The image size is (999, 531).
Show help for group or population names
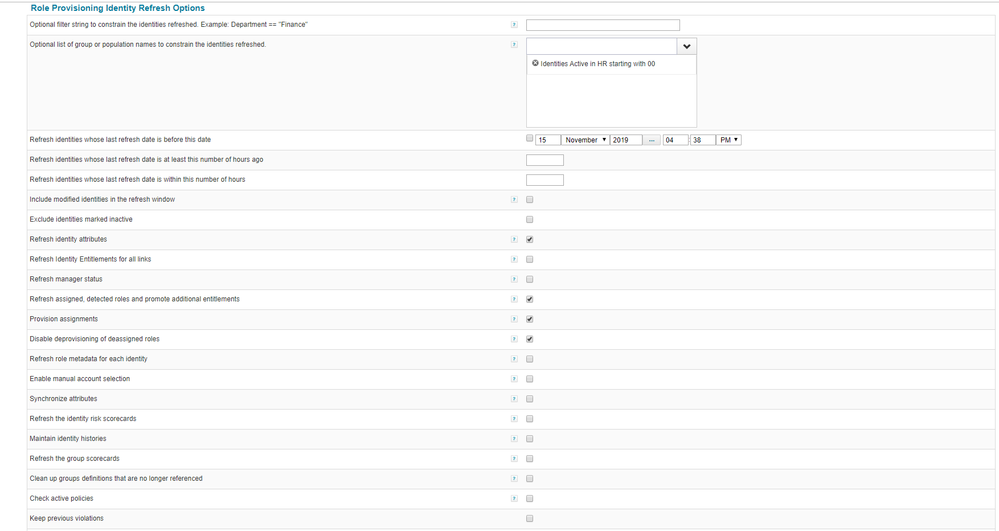click(514, 45)
